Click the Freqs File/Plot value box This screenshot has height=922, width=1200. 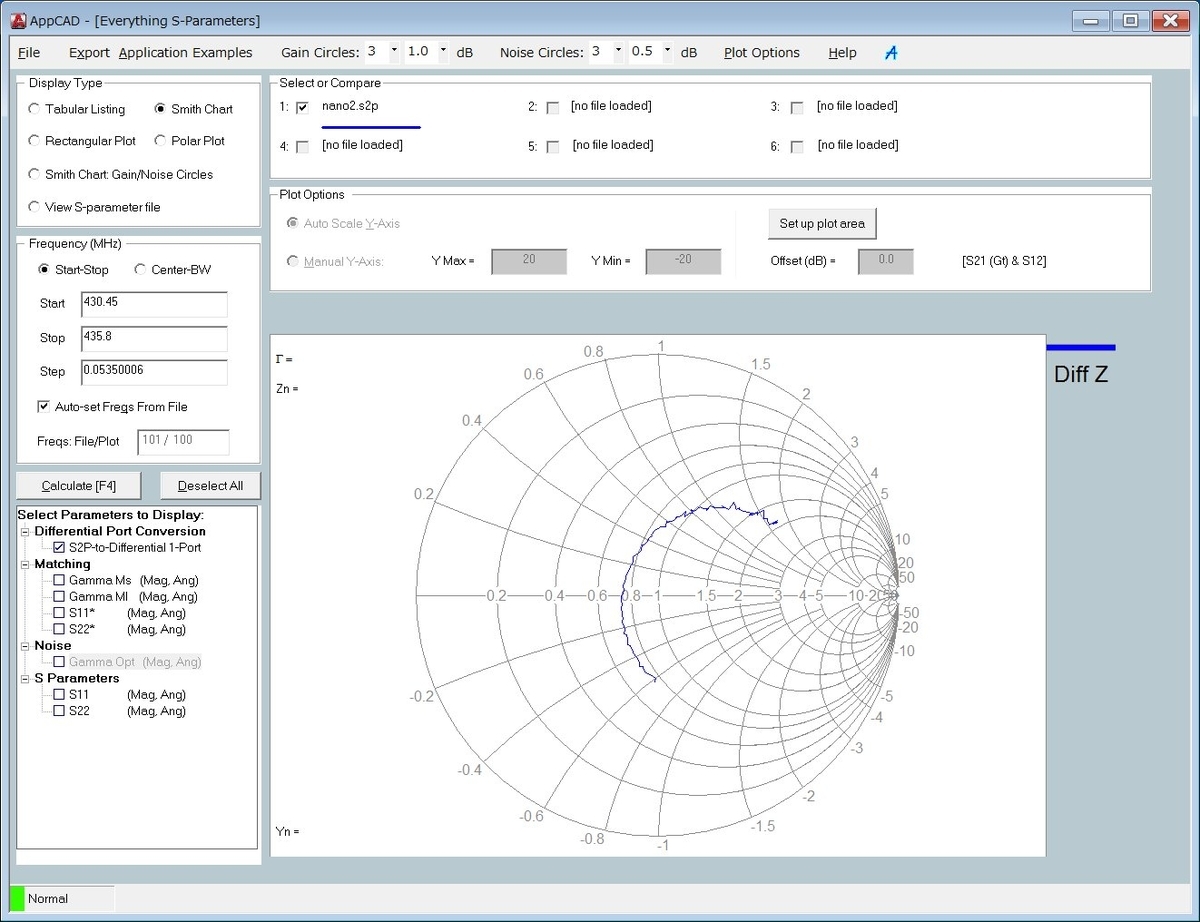point(183,441)
